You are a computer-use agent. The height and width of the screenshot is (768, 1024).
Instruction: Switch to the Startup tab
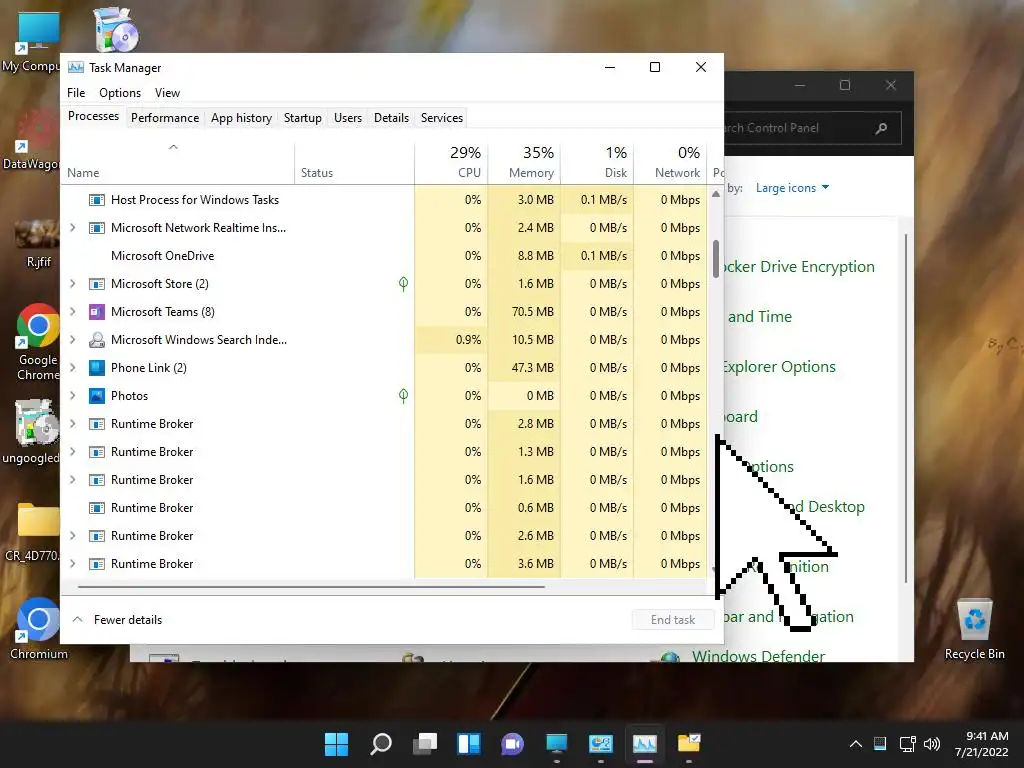point(302,118)
